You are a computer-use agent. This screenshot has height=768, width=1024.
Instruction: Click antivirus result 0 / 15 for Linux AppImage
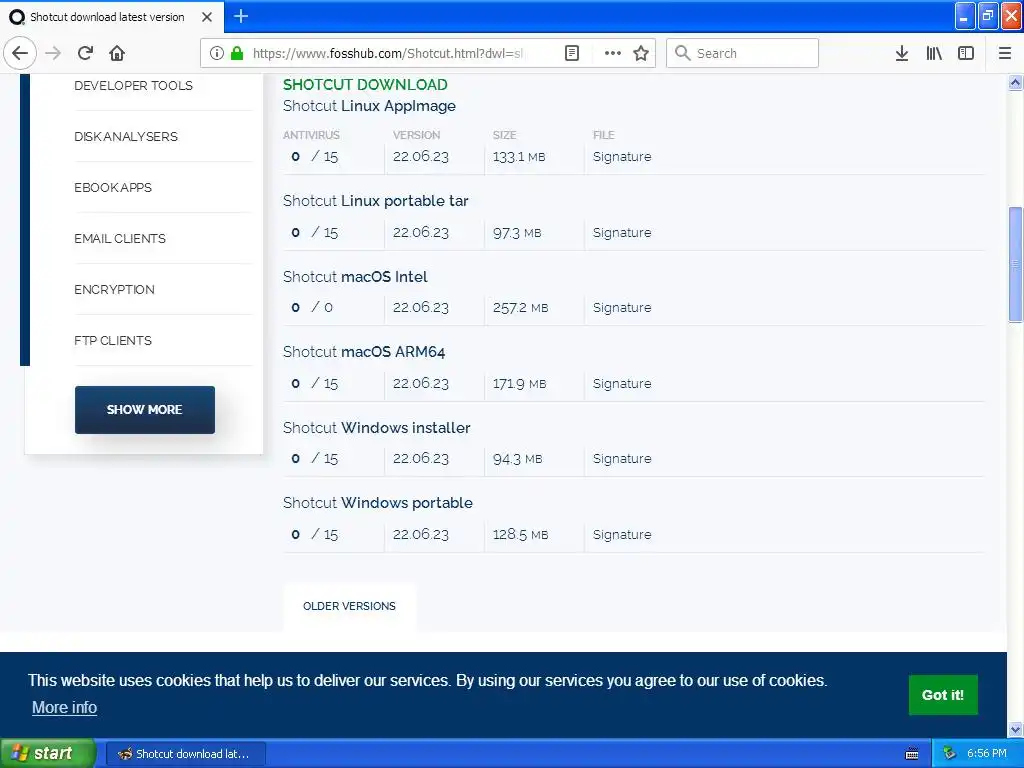pos(315,157)
